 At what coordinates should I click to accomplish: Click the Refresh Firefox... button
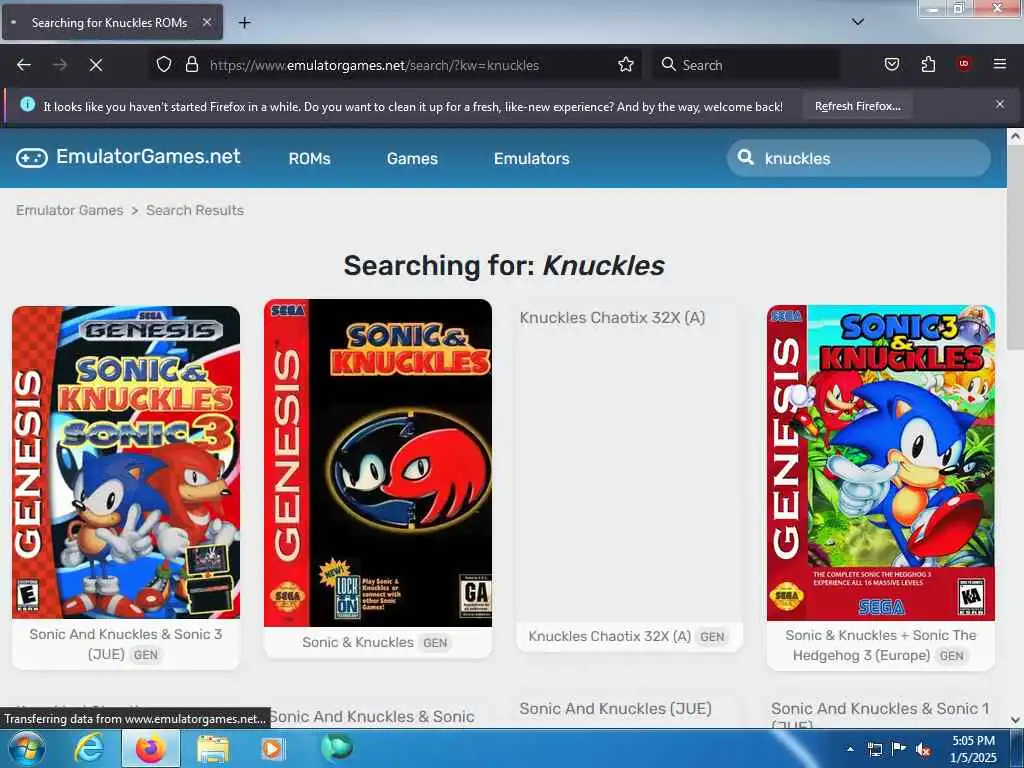click(857, 106)
